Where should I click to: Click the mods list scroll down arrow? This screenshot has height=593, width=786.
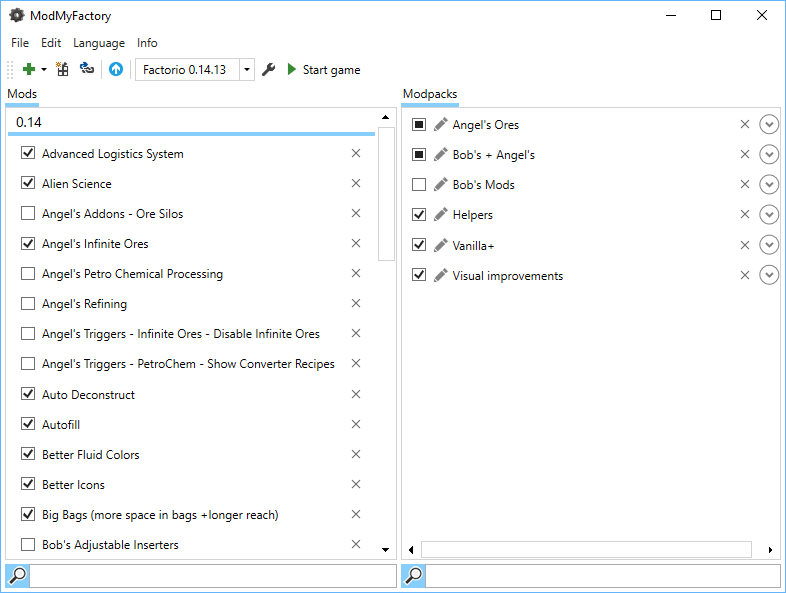coord(385,550)
